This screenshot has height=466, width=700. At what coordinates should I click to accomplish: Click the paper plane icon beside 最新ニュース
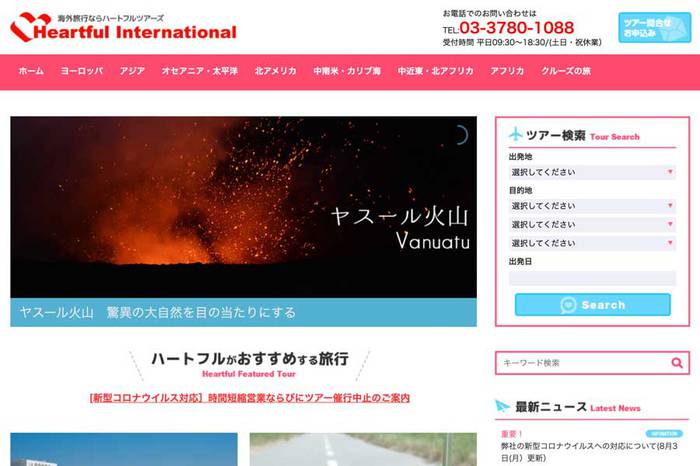(x=502, y=406)
